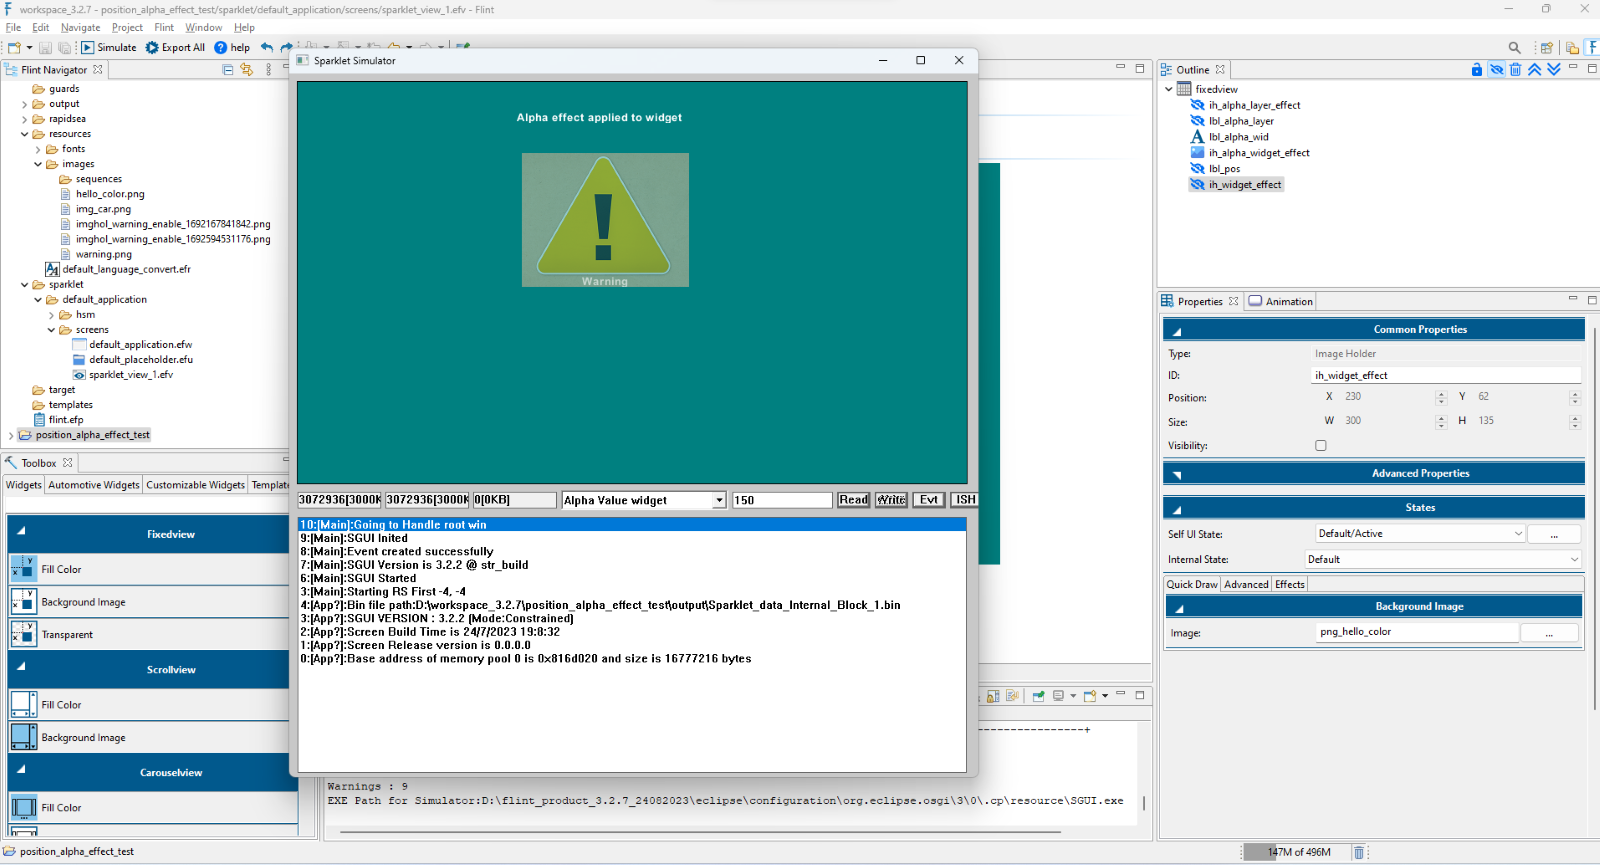Click the double down-arrow icon in Outline
This screenshot has width=1600, height=865.
pyautogui.click(x=1553, y=69)
